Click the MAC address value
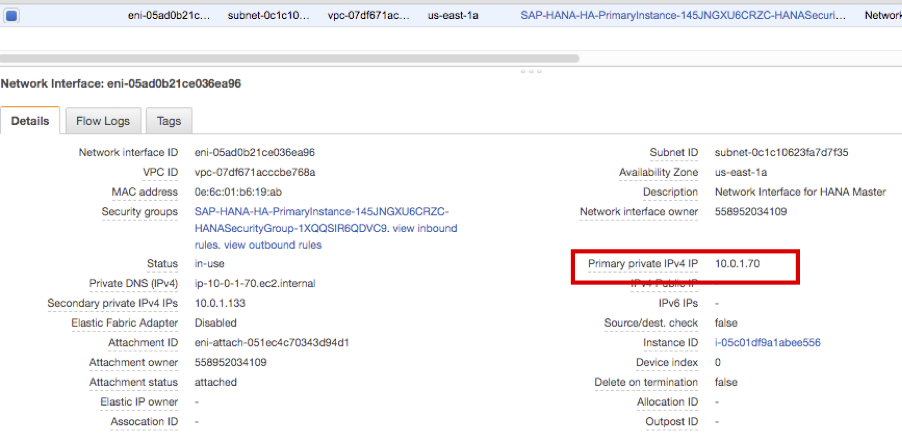Image resolution: width=902 pixels, height=443 pixels. (x=238, y=192)
